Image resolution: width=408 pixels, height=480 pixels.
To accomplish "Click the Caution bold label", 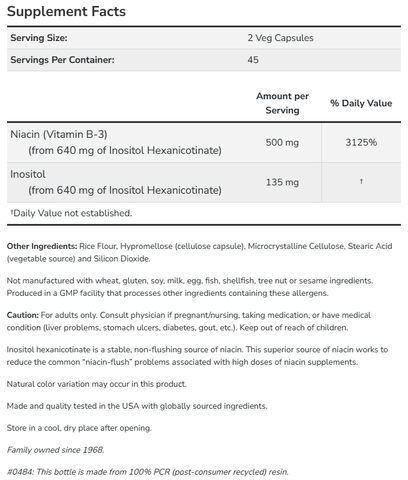I will (x=23, y=315).
